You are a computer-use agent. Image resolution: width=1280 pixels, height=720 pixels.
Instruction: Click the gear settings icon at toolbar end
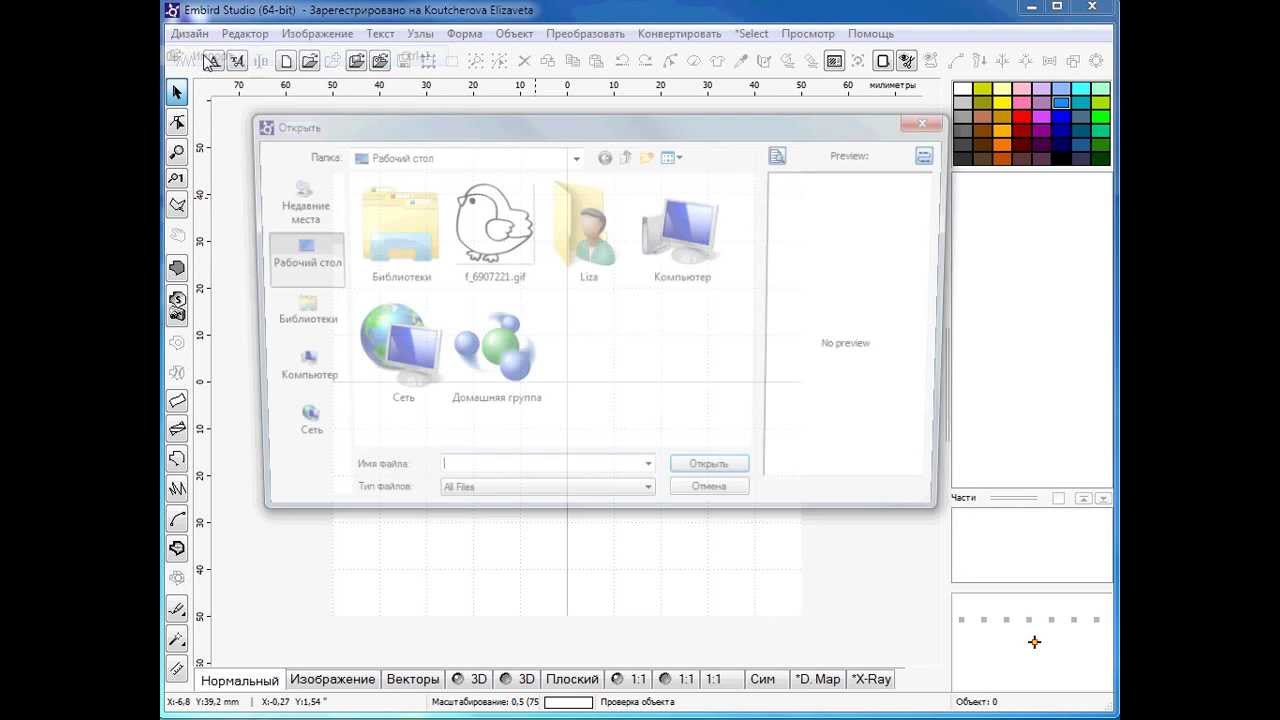(1097, 61)
